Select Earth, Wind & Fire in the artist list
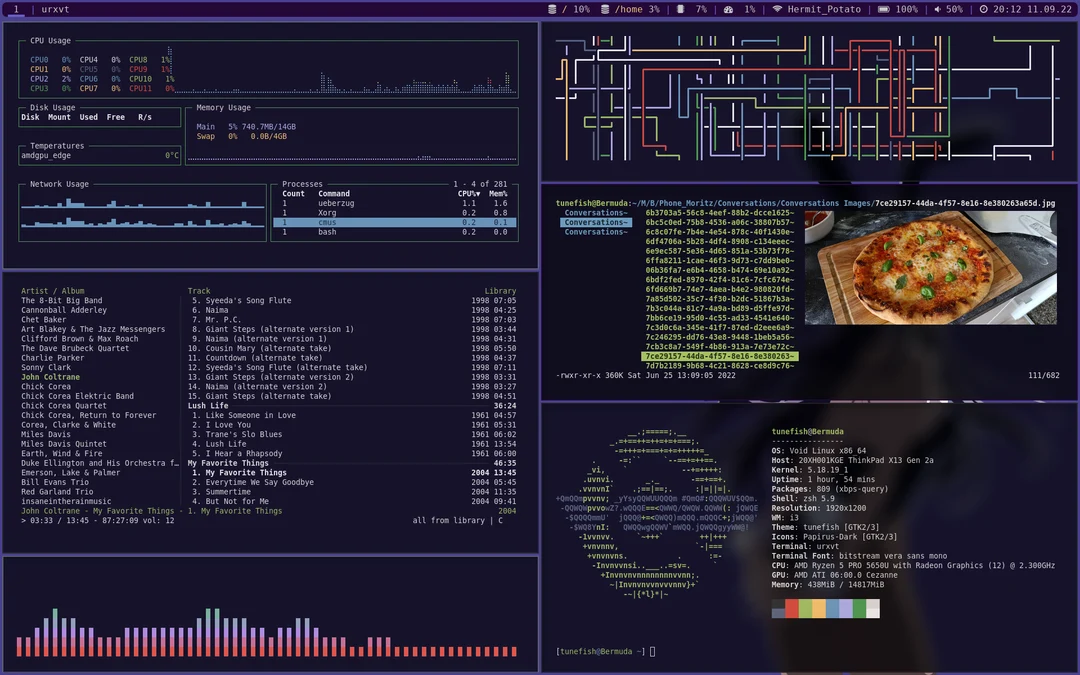The height and width of the screenshot is (675, 1080). (60, 453)
